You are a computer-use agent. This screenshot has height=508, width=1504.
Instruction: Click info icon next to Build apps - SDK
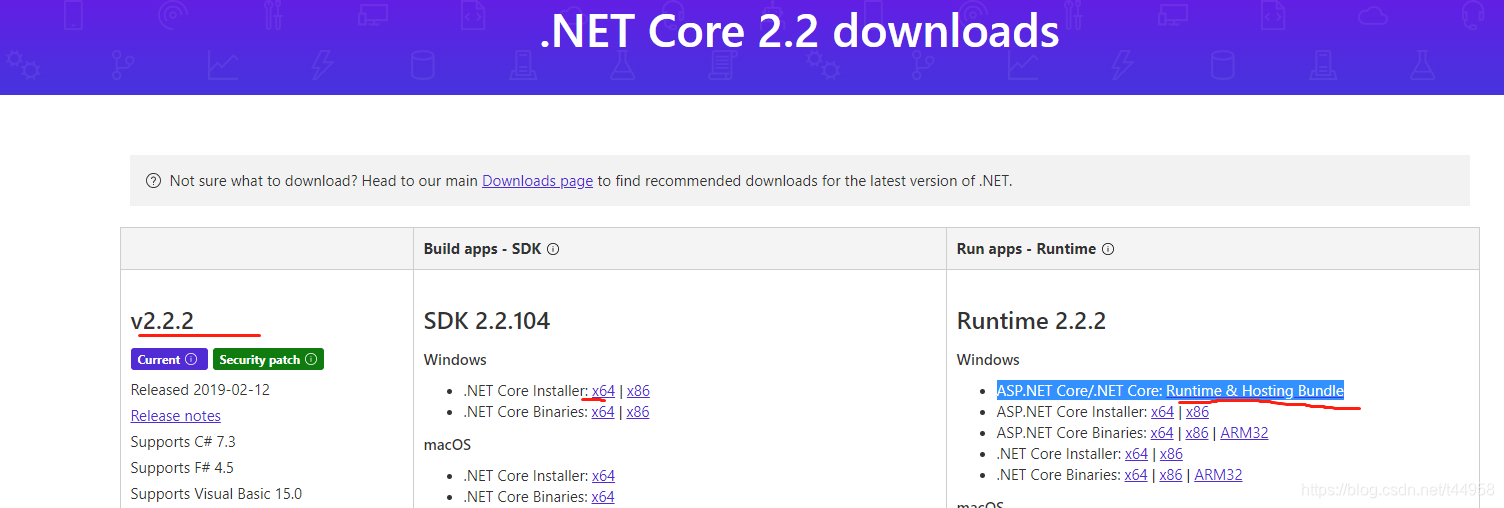(553, 249)
